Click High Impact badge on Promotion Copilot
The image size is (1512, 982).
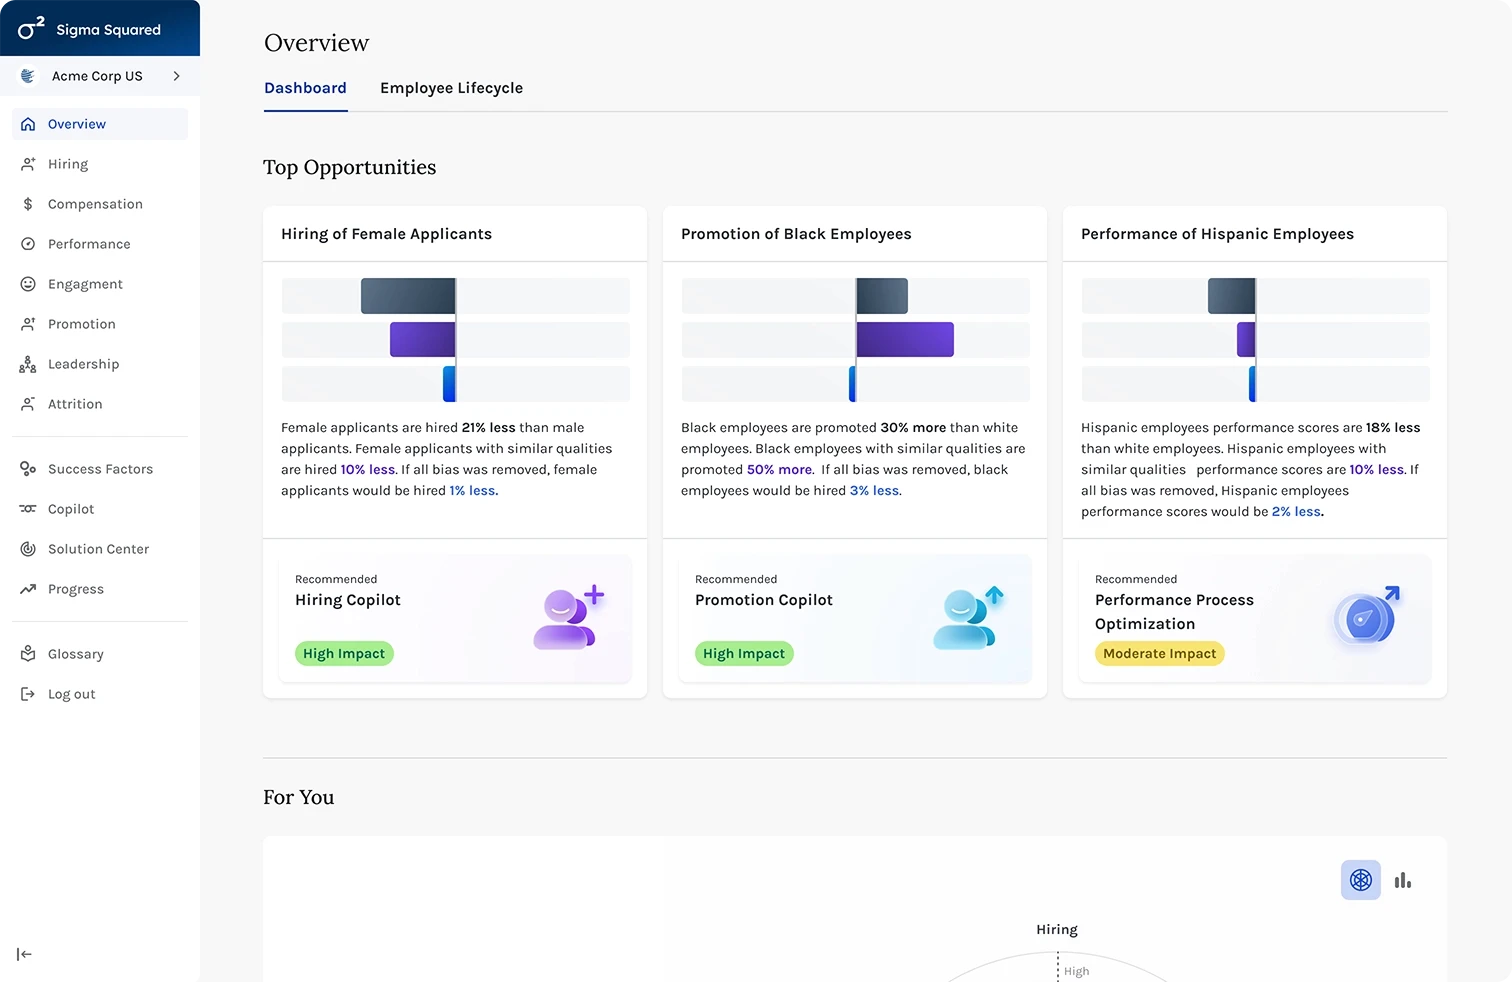(744, 653)
